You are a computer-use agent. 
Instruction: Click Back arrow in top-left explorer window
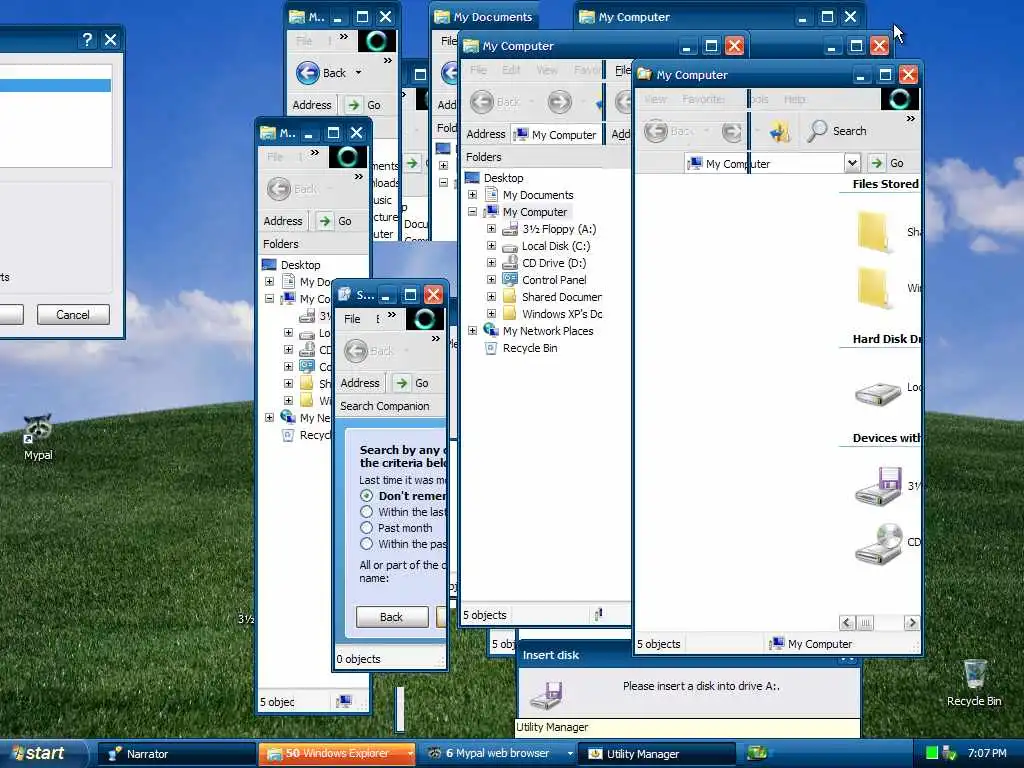point(308,72)
